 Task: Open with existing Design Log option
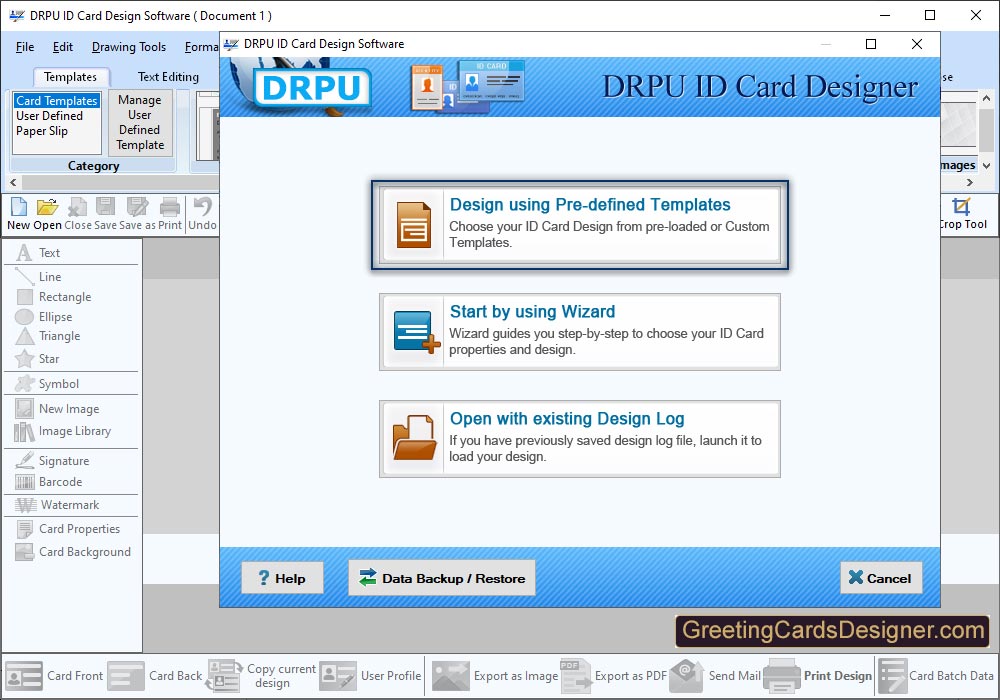click(580, 439)
